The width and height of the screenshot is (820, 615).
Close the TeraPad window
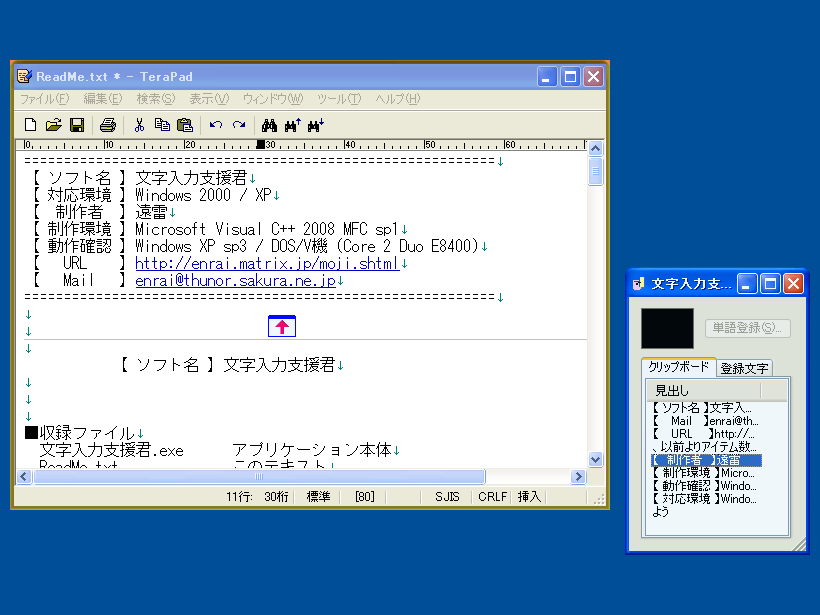coord(593,77)
